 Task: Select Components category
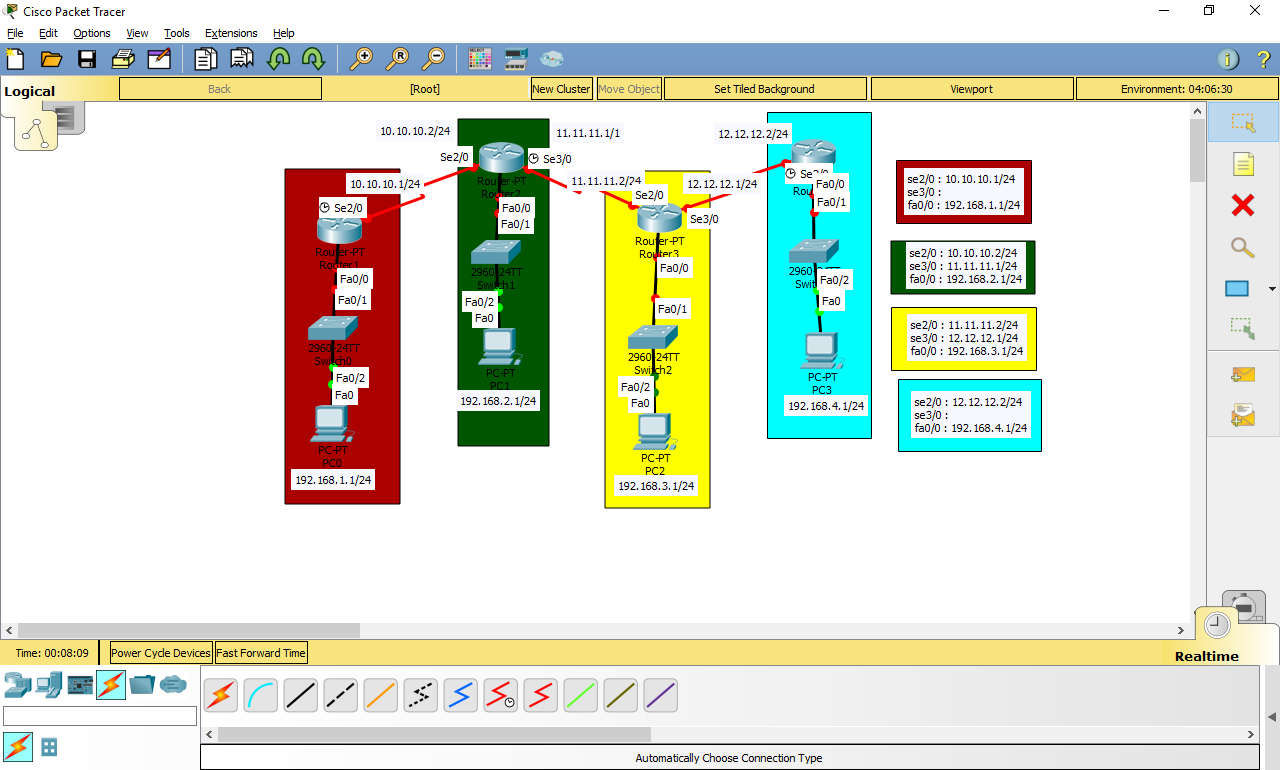coord(80,685)
